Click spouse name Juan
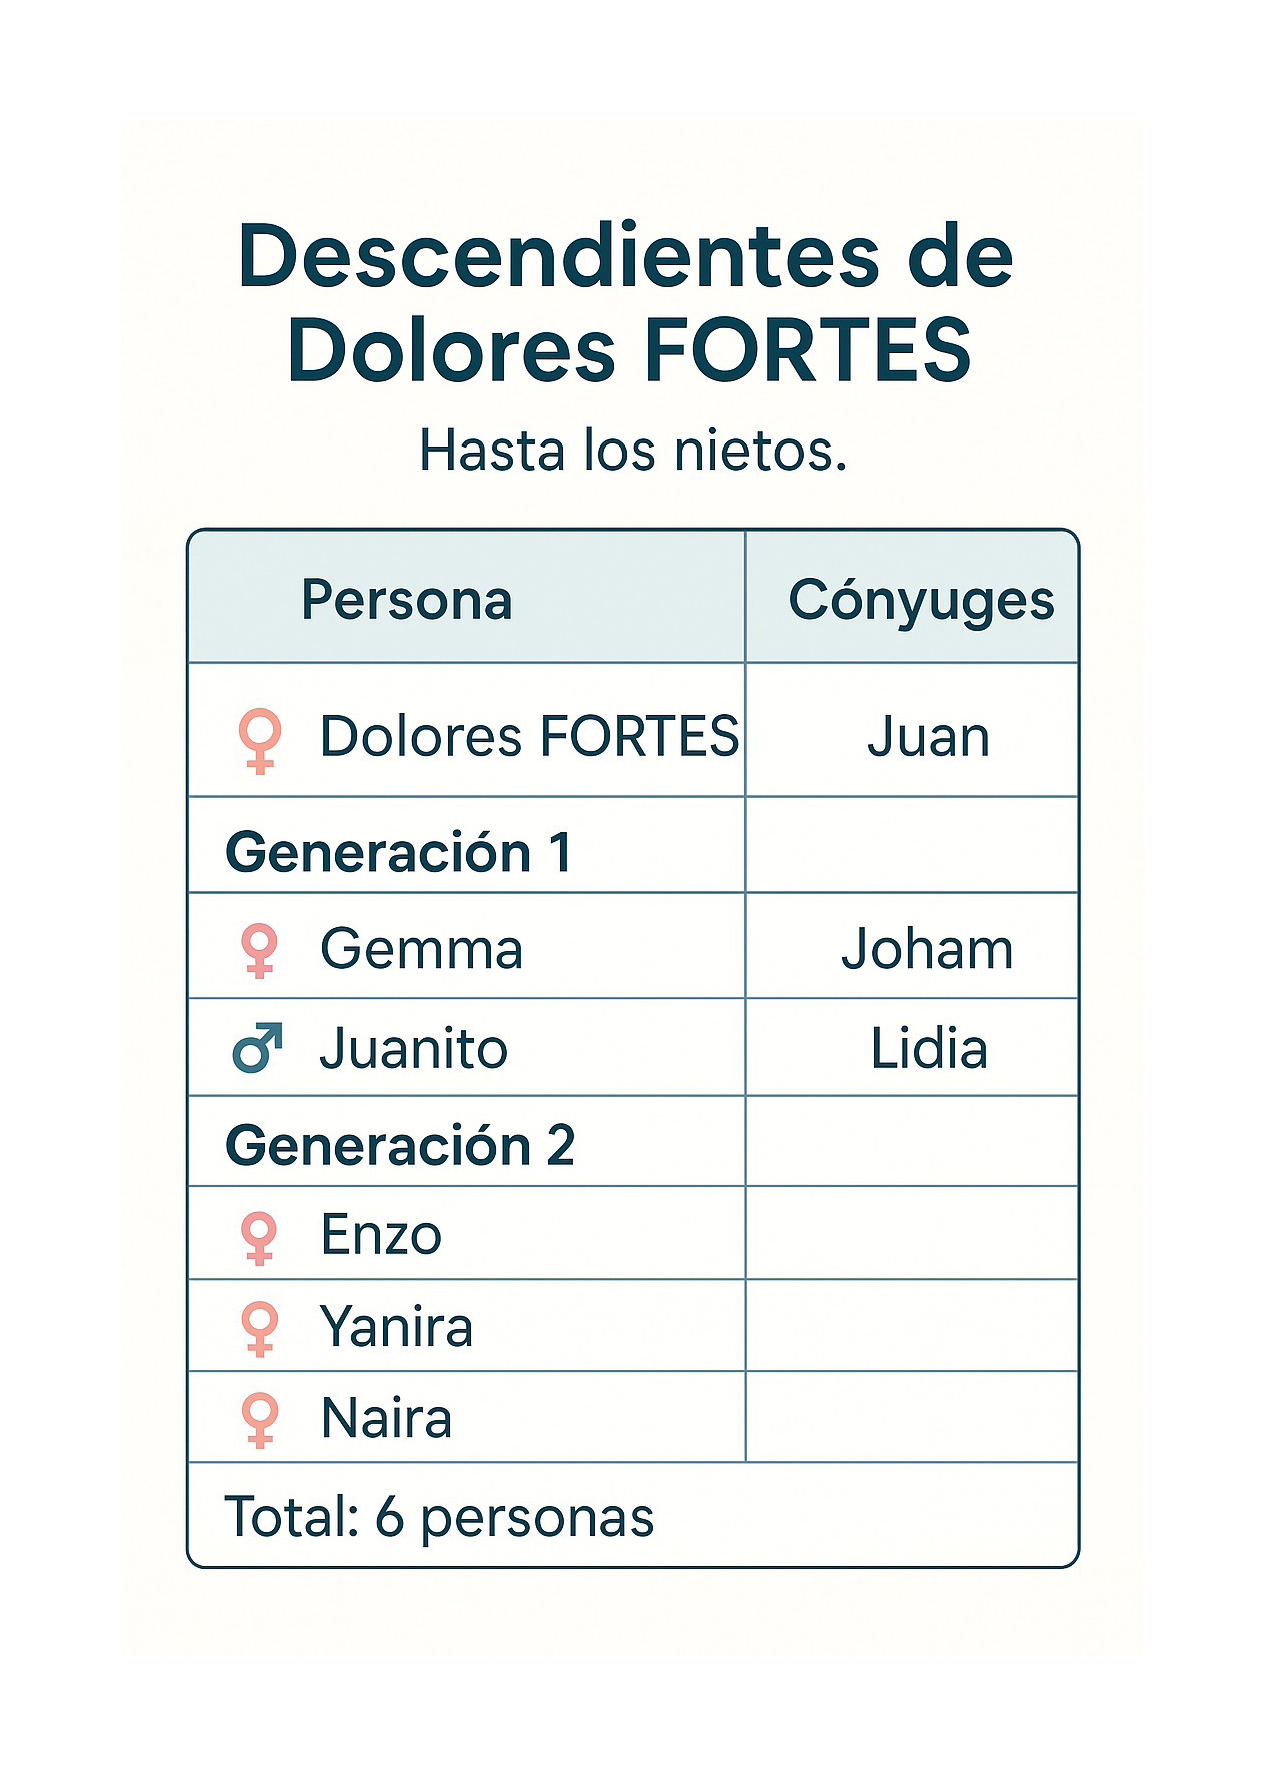The width and height of the screenshot is (1265, 1790). tap(928, 738)
